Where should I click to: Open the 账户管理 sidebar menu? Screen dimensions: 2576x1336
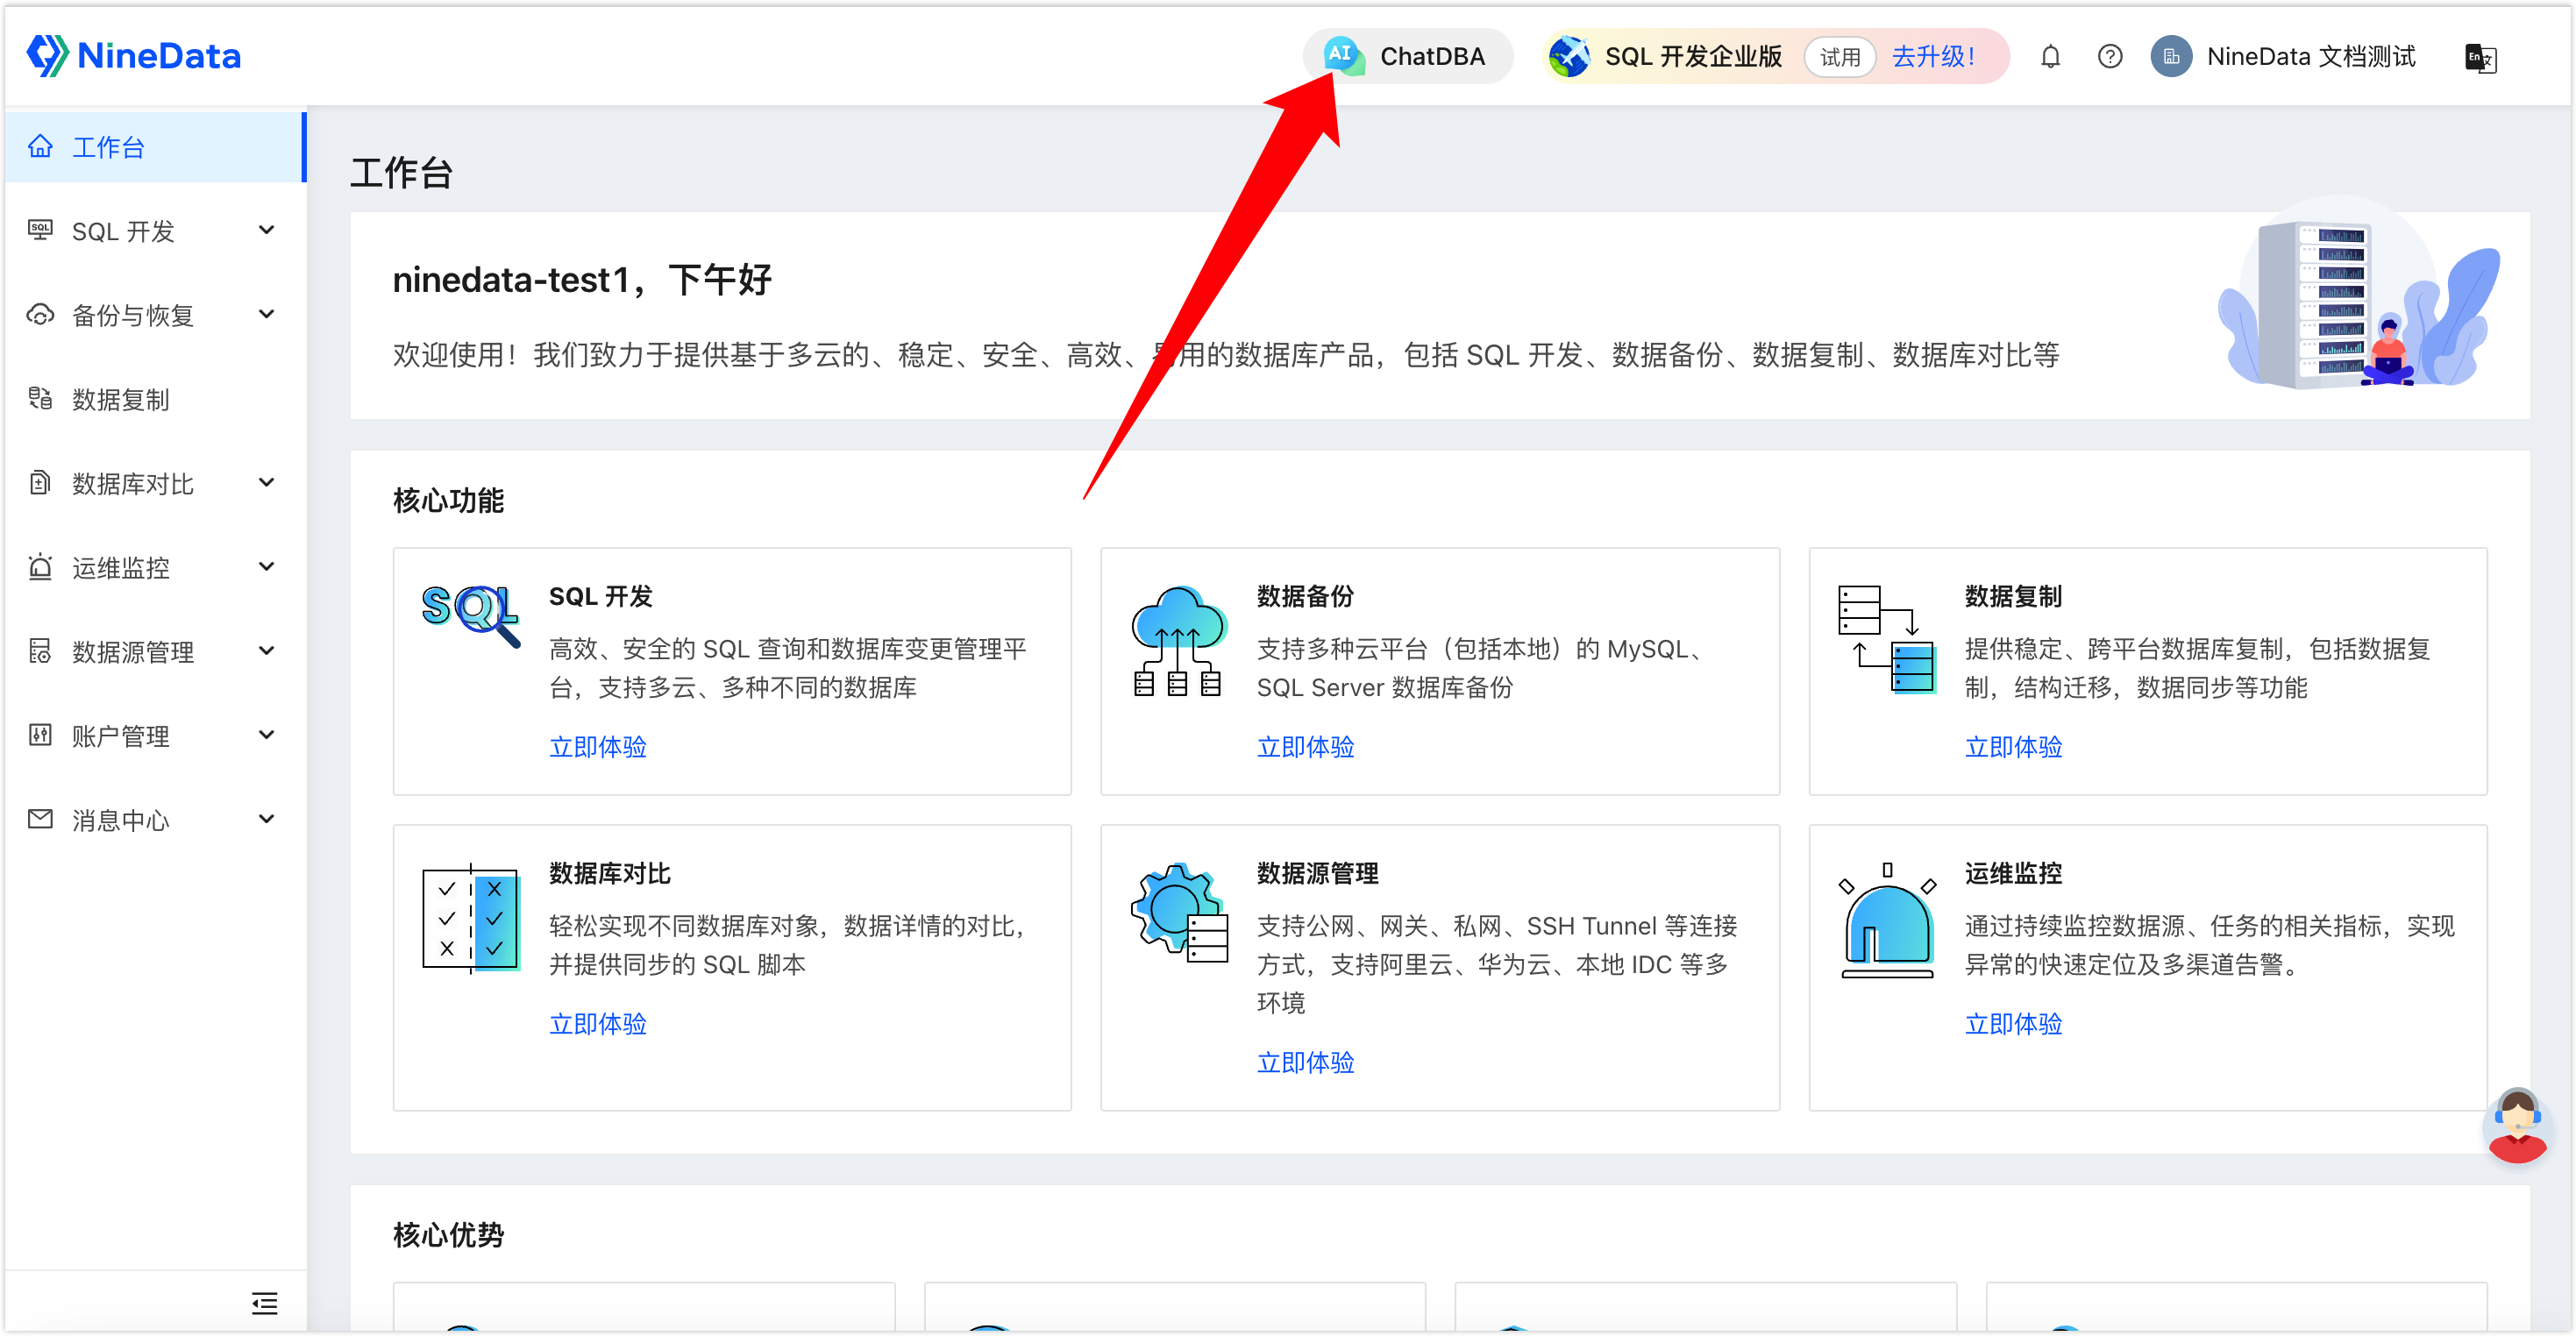[154, 736]
